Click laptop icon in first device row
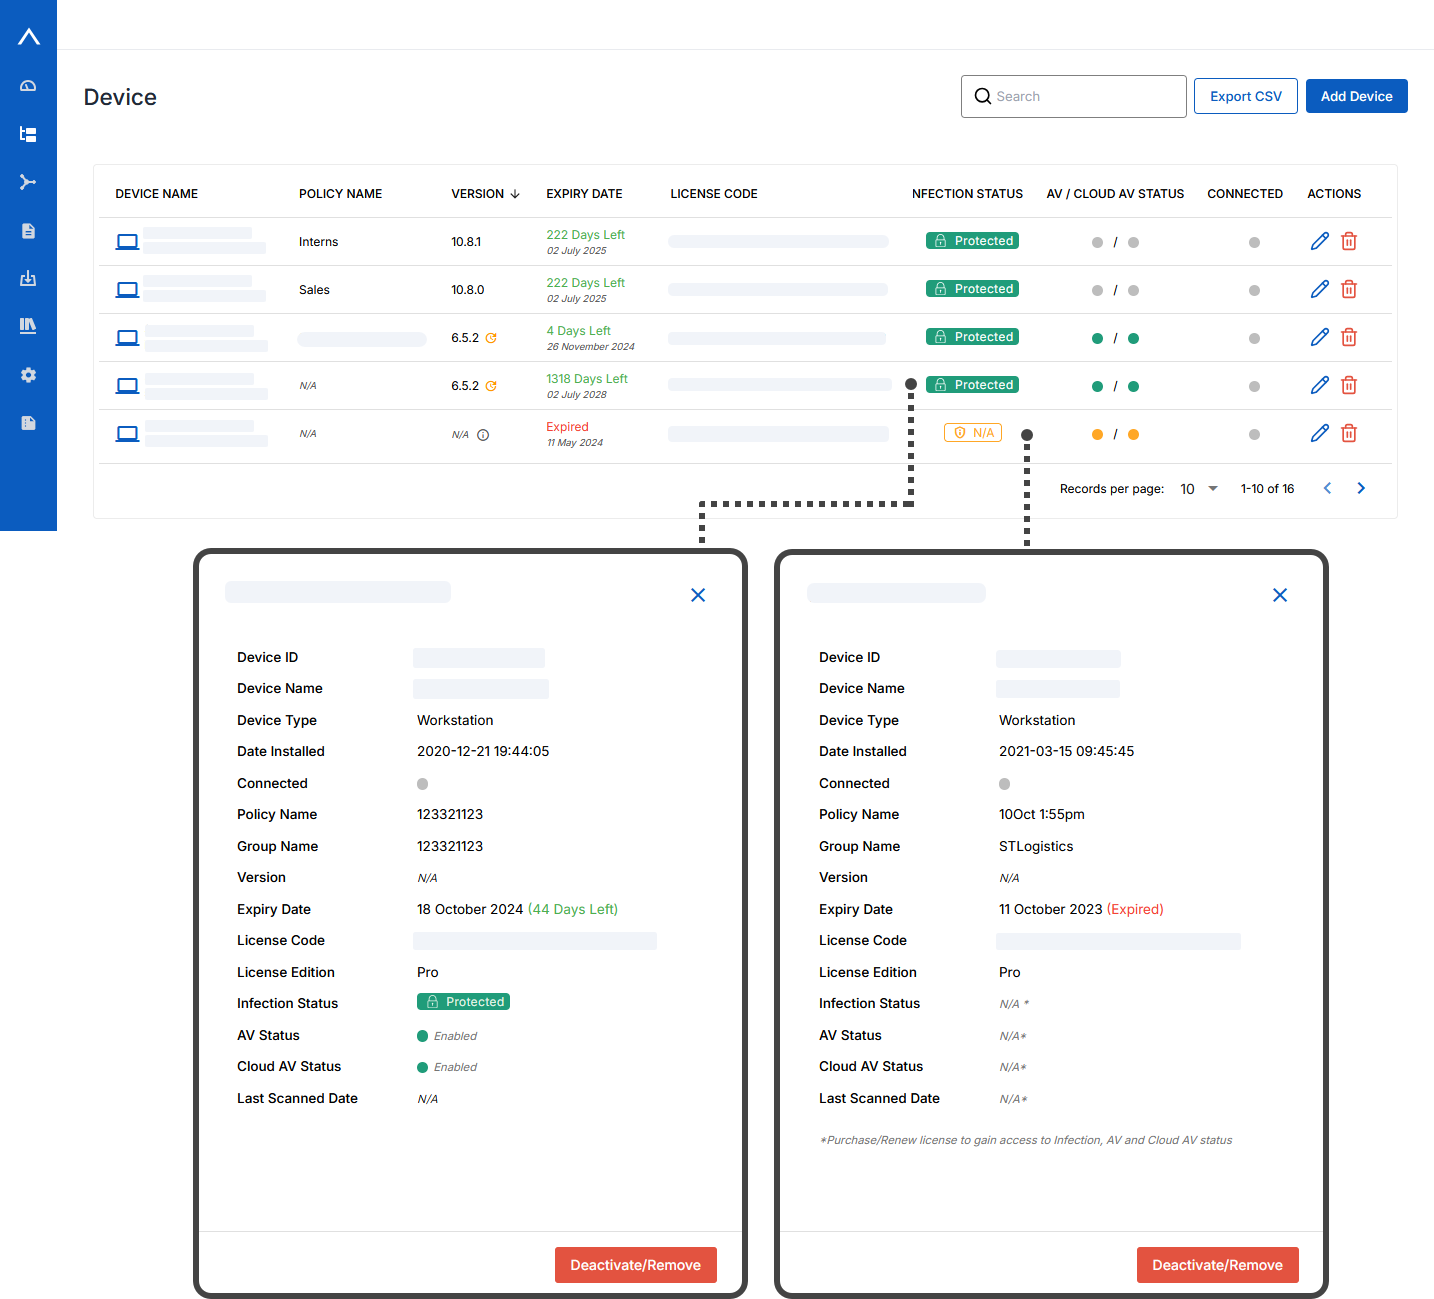This screenshot has width=1434, height=1299. pos(127,242)
